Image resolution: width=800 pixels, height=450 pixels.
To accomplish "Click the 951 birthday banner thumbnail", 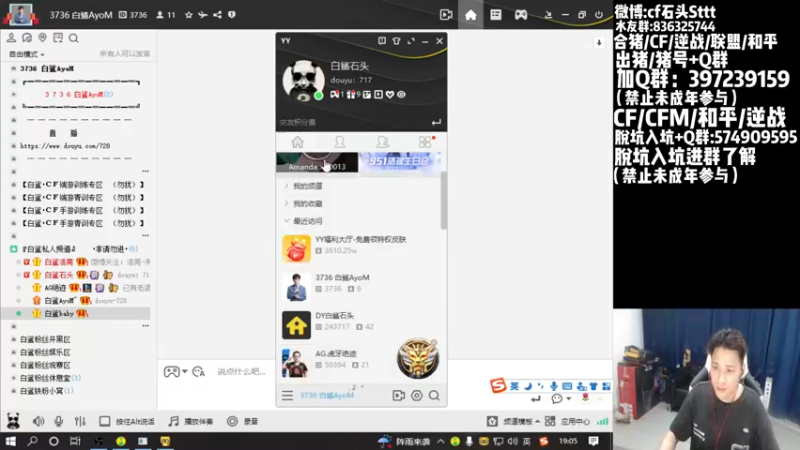I will tap(399, 162).
